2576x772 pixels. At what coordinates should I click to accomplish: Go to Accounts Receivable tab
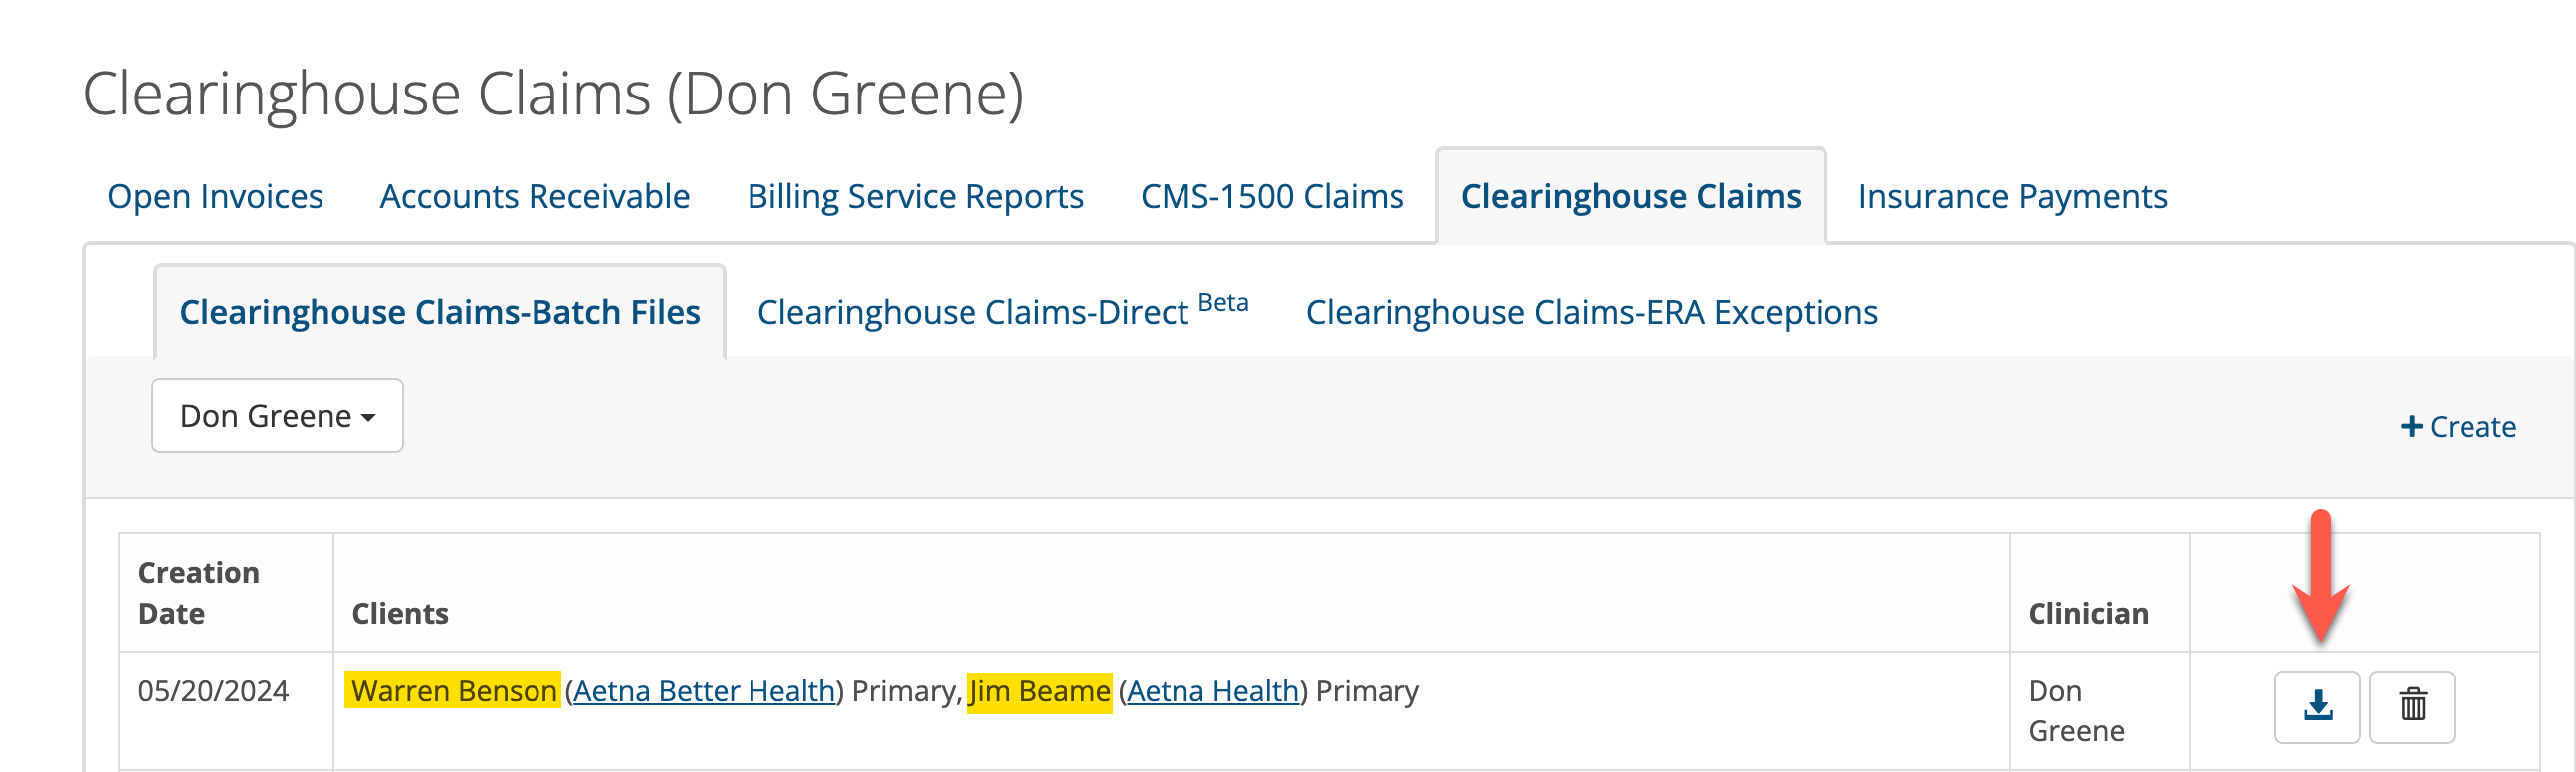pos(534,197)
